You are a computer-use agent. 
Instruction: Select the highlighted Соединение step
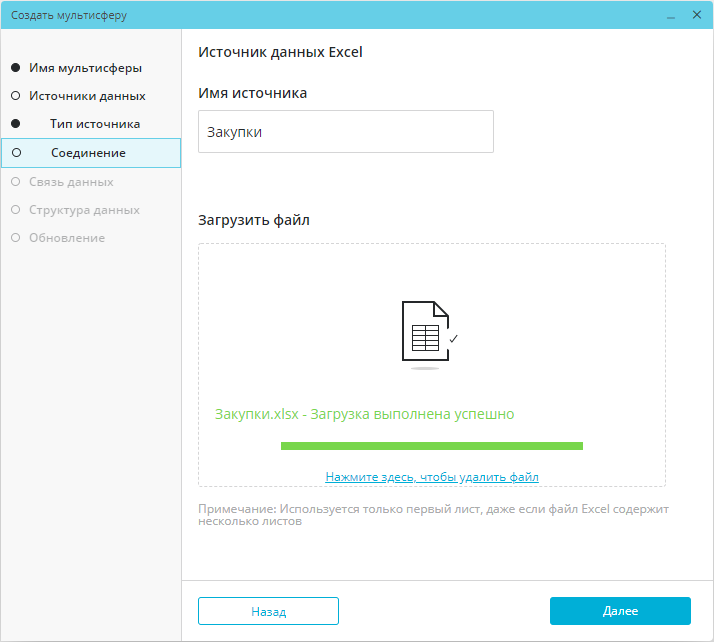pyautogui.click(x=88, y=153)
